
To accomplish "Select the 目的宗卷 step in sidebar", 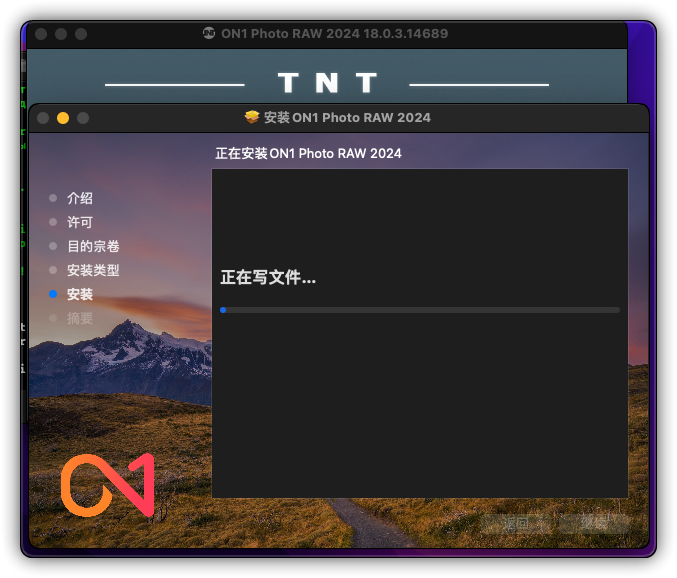I will (x=93, y=246).
